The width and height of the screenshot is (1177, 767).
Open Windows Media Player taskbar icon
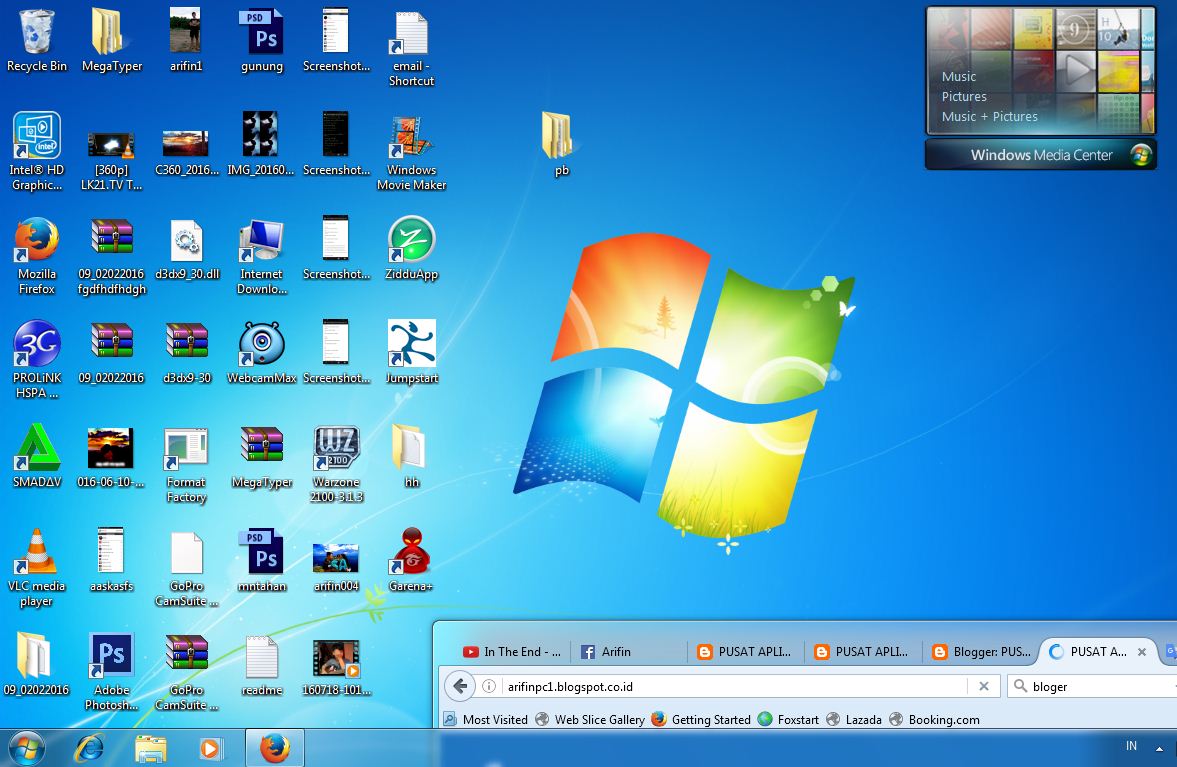[211, 748]
